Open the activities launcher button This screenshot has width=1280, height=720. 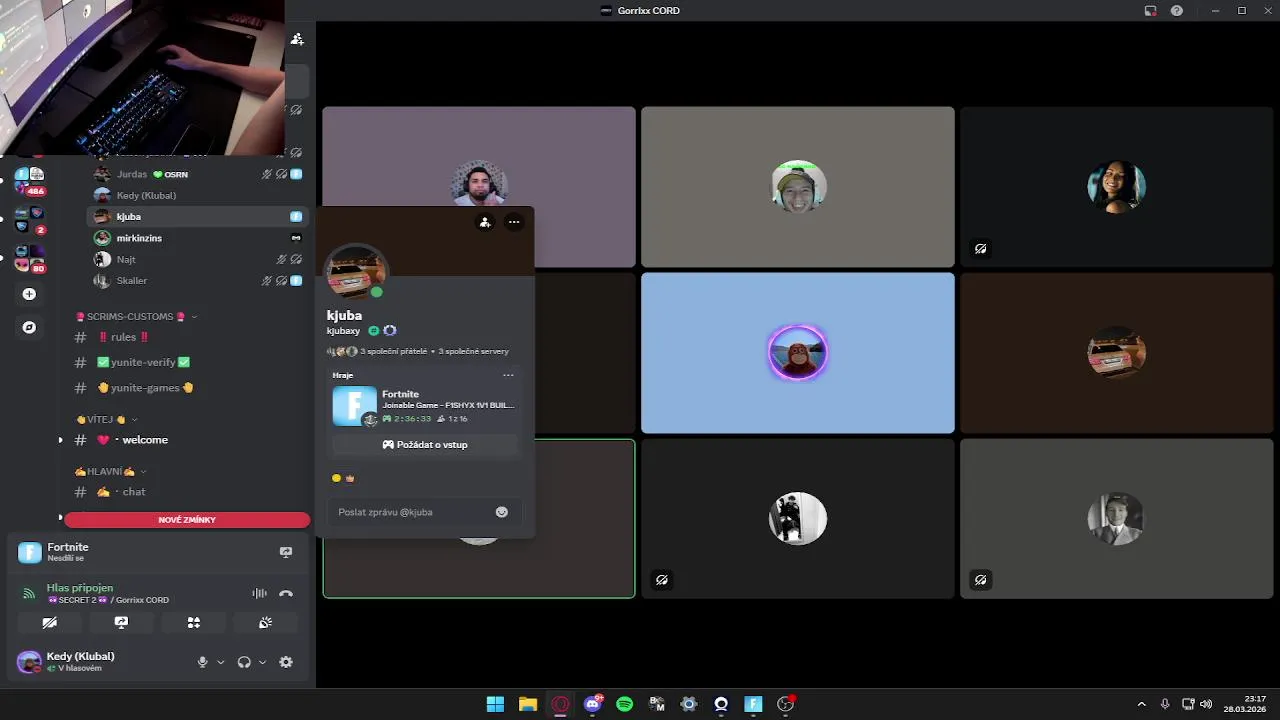[193, 622]
